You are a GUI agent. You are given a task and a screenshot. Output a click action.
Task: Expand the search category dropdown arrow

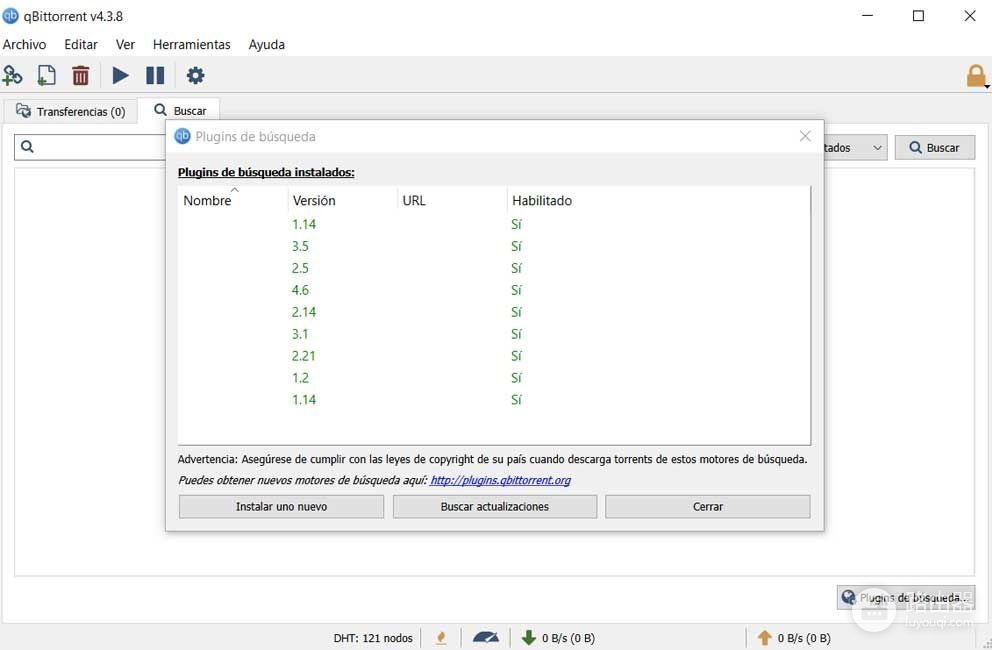tap(877, 147)
